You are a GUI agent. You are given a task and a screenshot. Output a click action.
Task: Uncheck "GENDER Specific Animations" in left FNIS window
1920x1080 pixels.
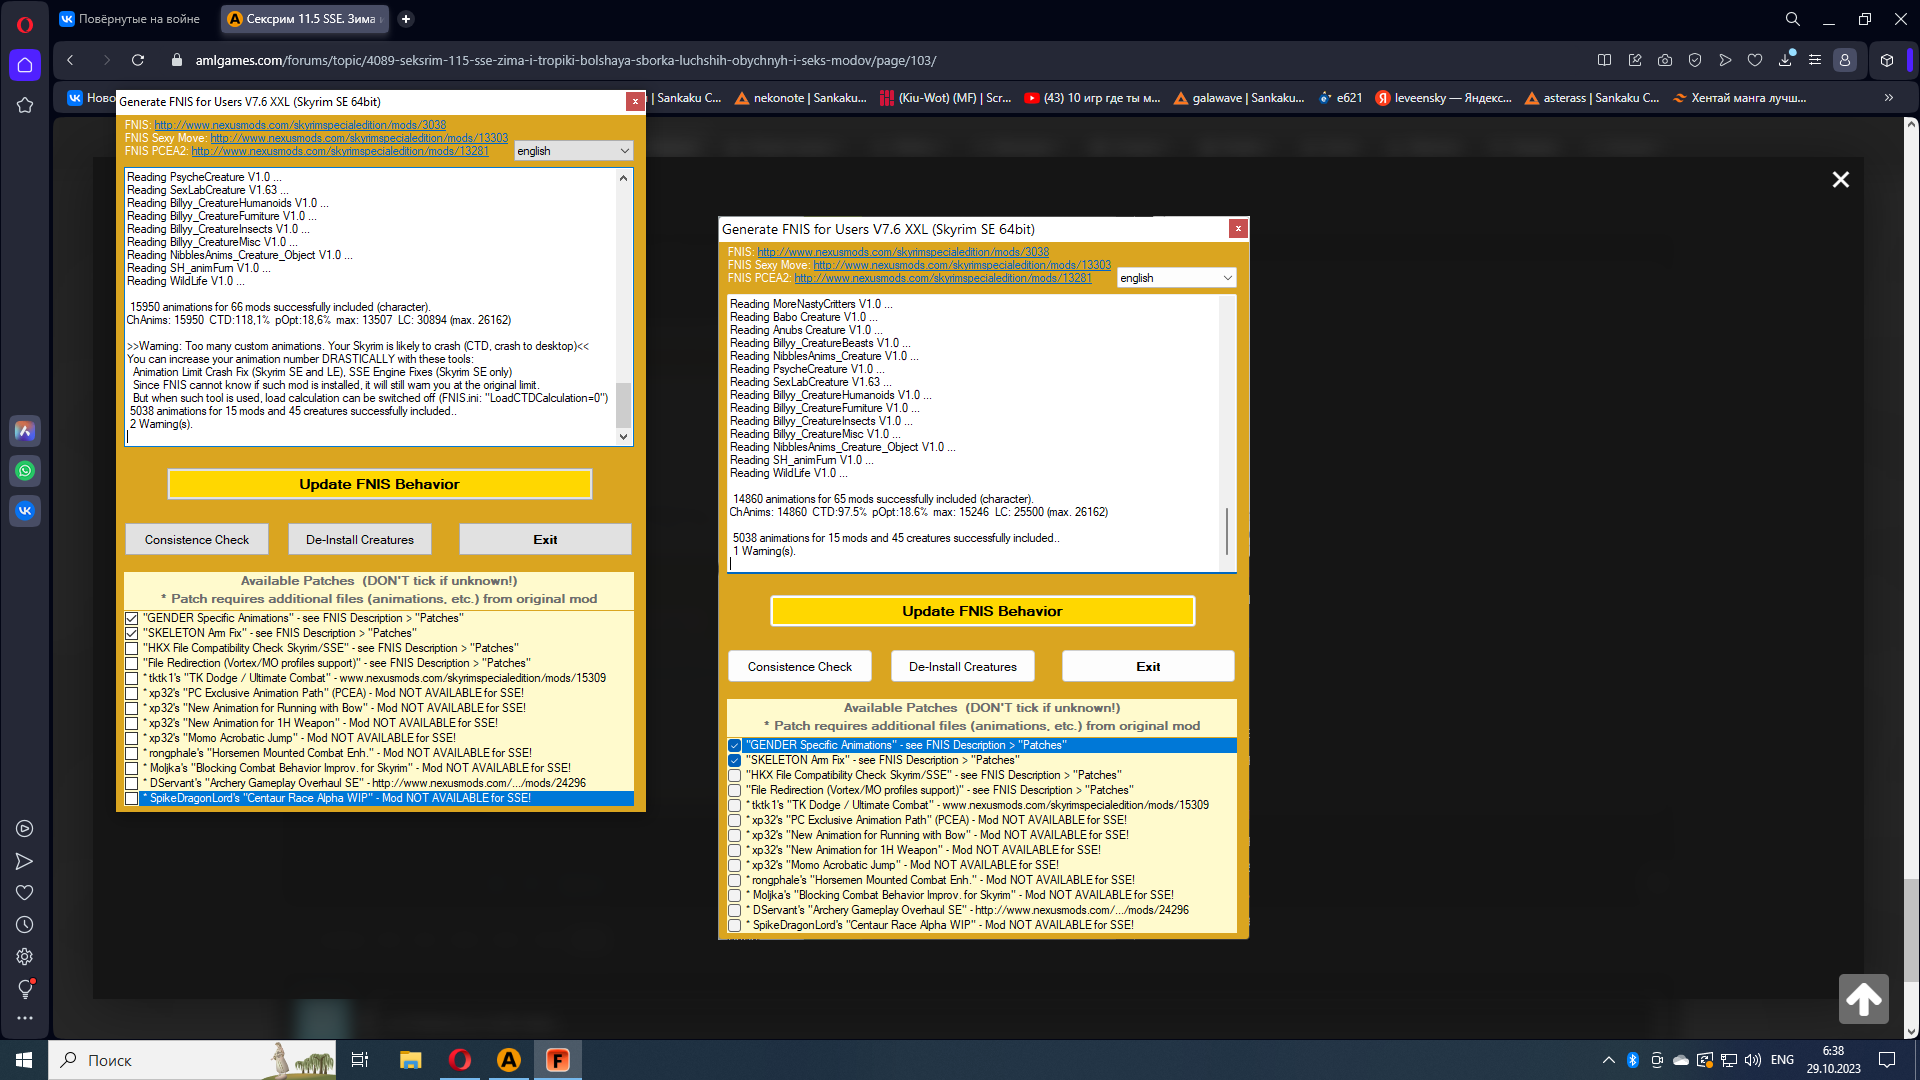[131, 618]
